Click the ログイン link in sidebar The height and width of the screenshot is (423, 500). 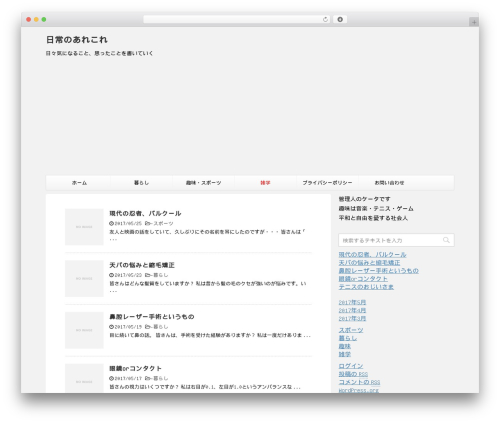pos(351,366)
